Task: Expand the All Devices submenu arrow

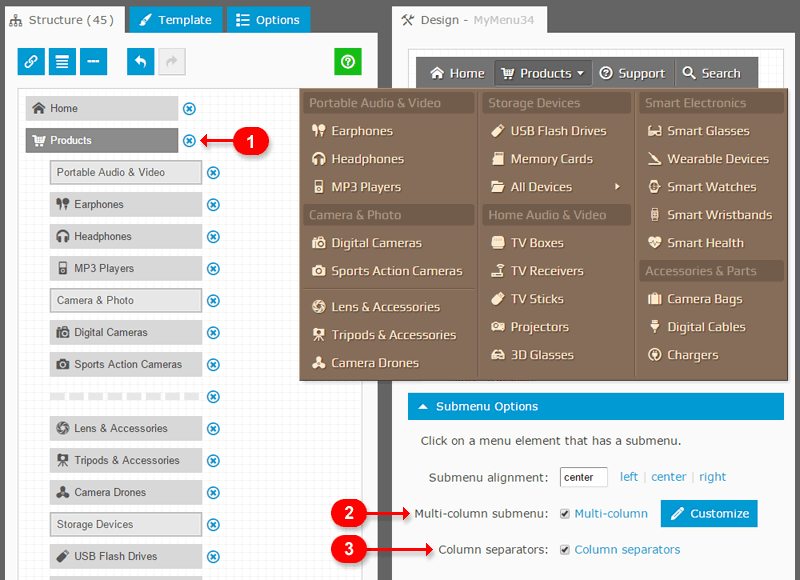Action: tap(617, 187)
